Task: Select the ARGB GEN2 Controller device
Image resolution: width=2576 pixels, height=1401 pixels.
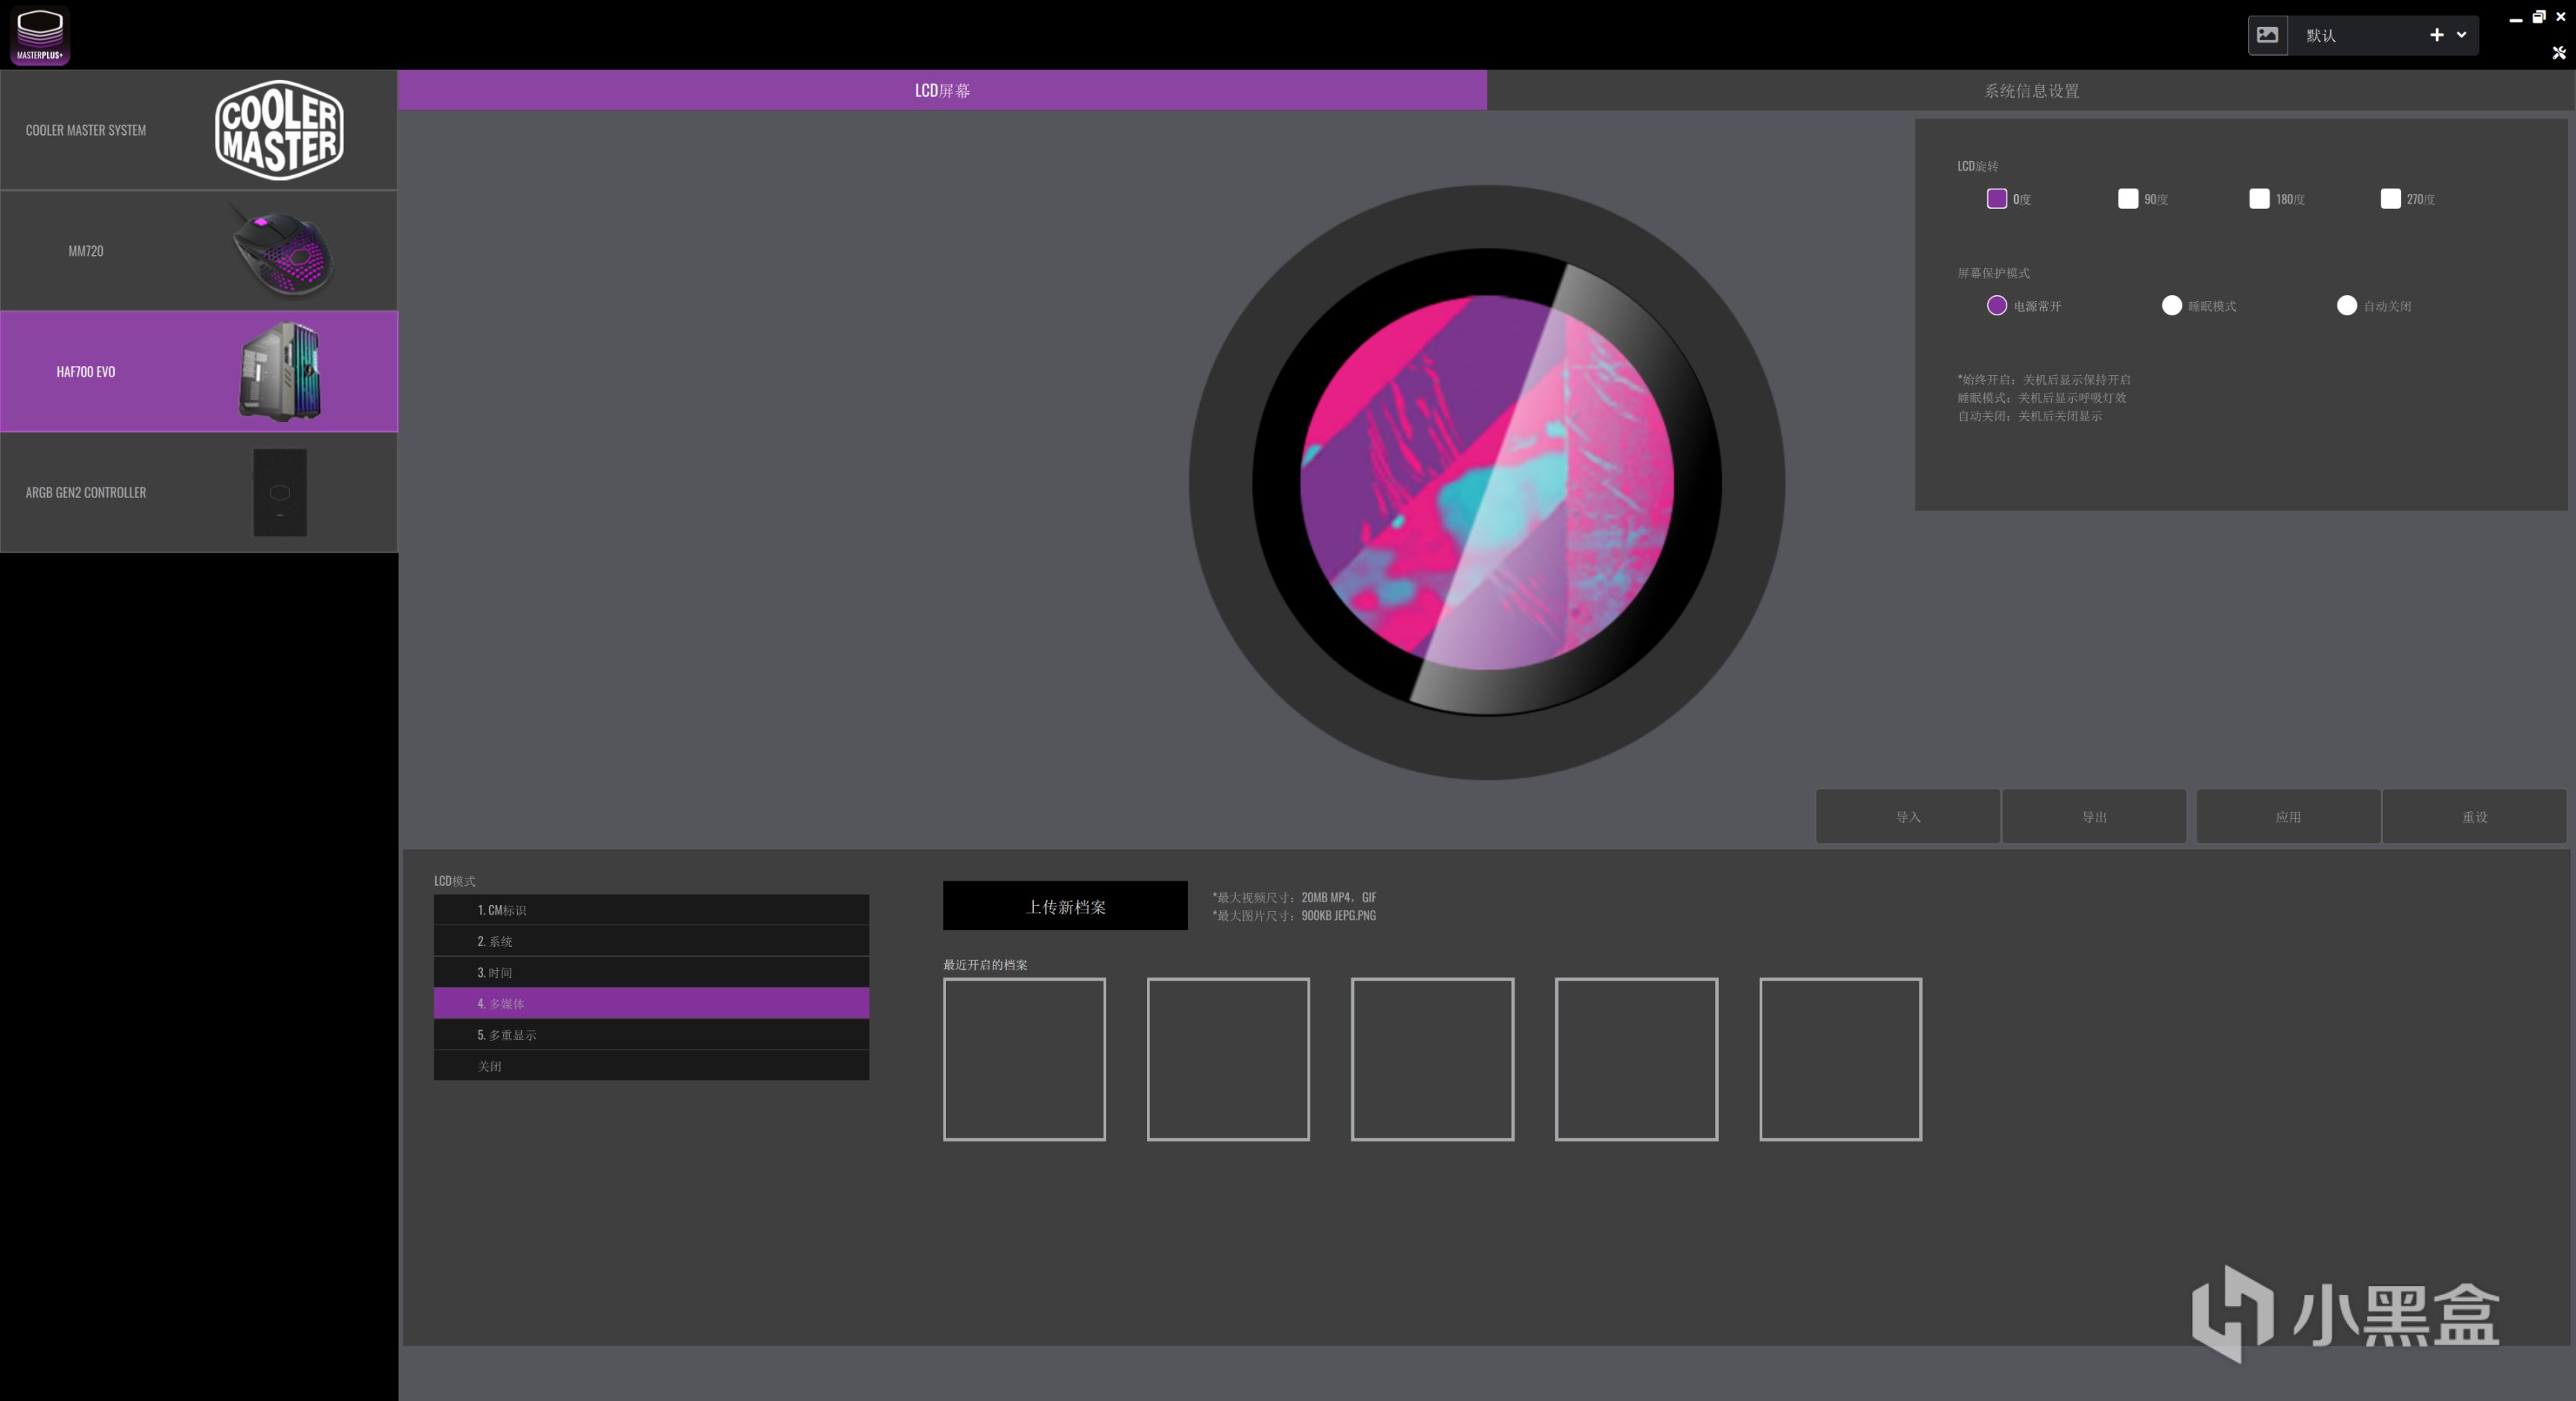Action: coord(198,492)
